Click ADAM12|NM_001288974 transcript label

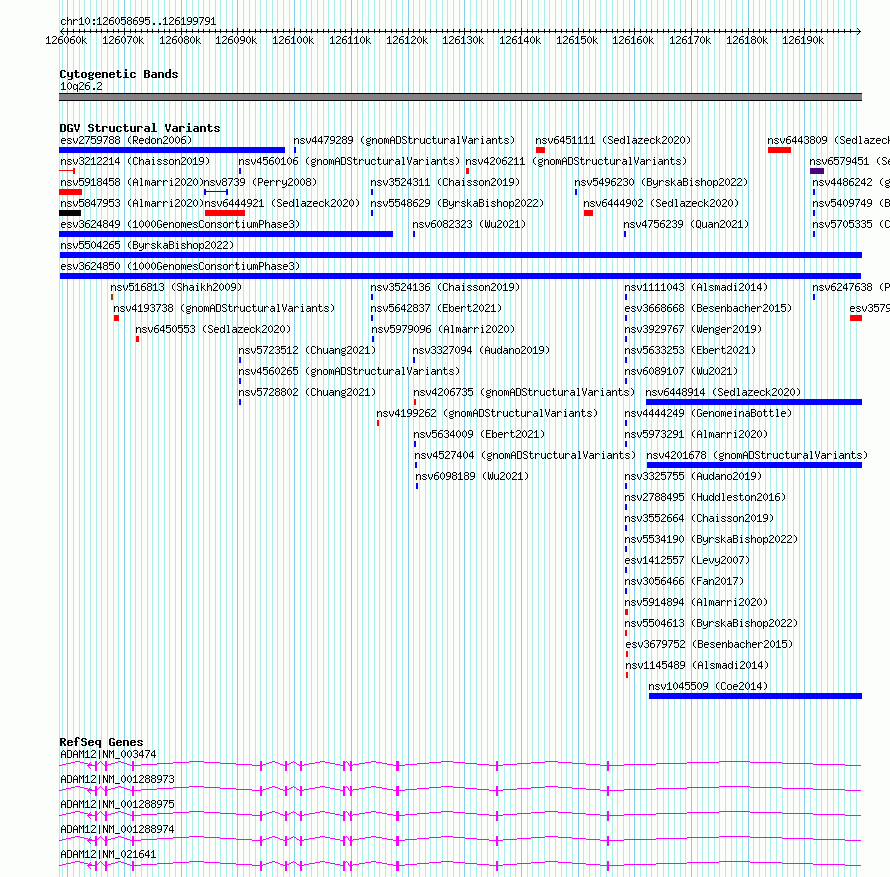(117, 829)
